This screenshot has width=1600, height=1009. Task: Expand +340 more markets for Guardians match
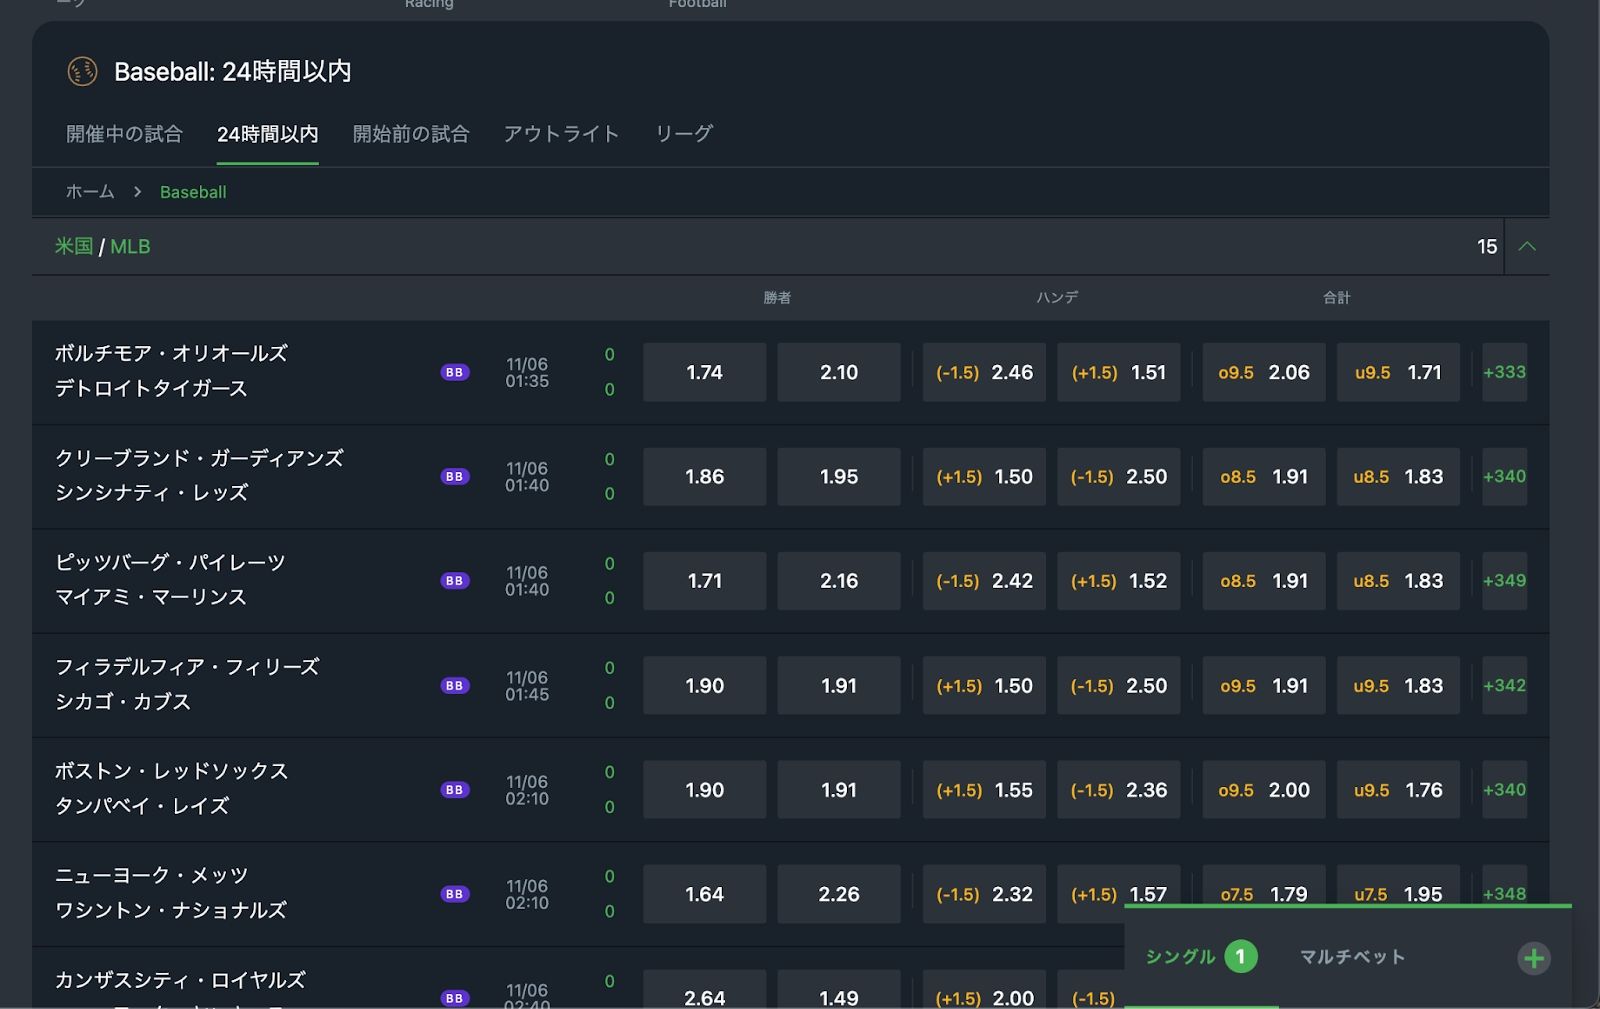click(x=1504, y=477)
